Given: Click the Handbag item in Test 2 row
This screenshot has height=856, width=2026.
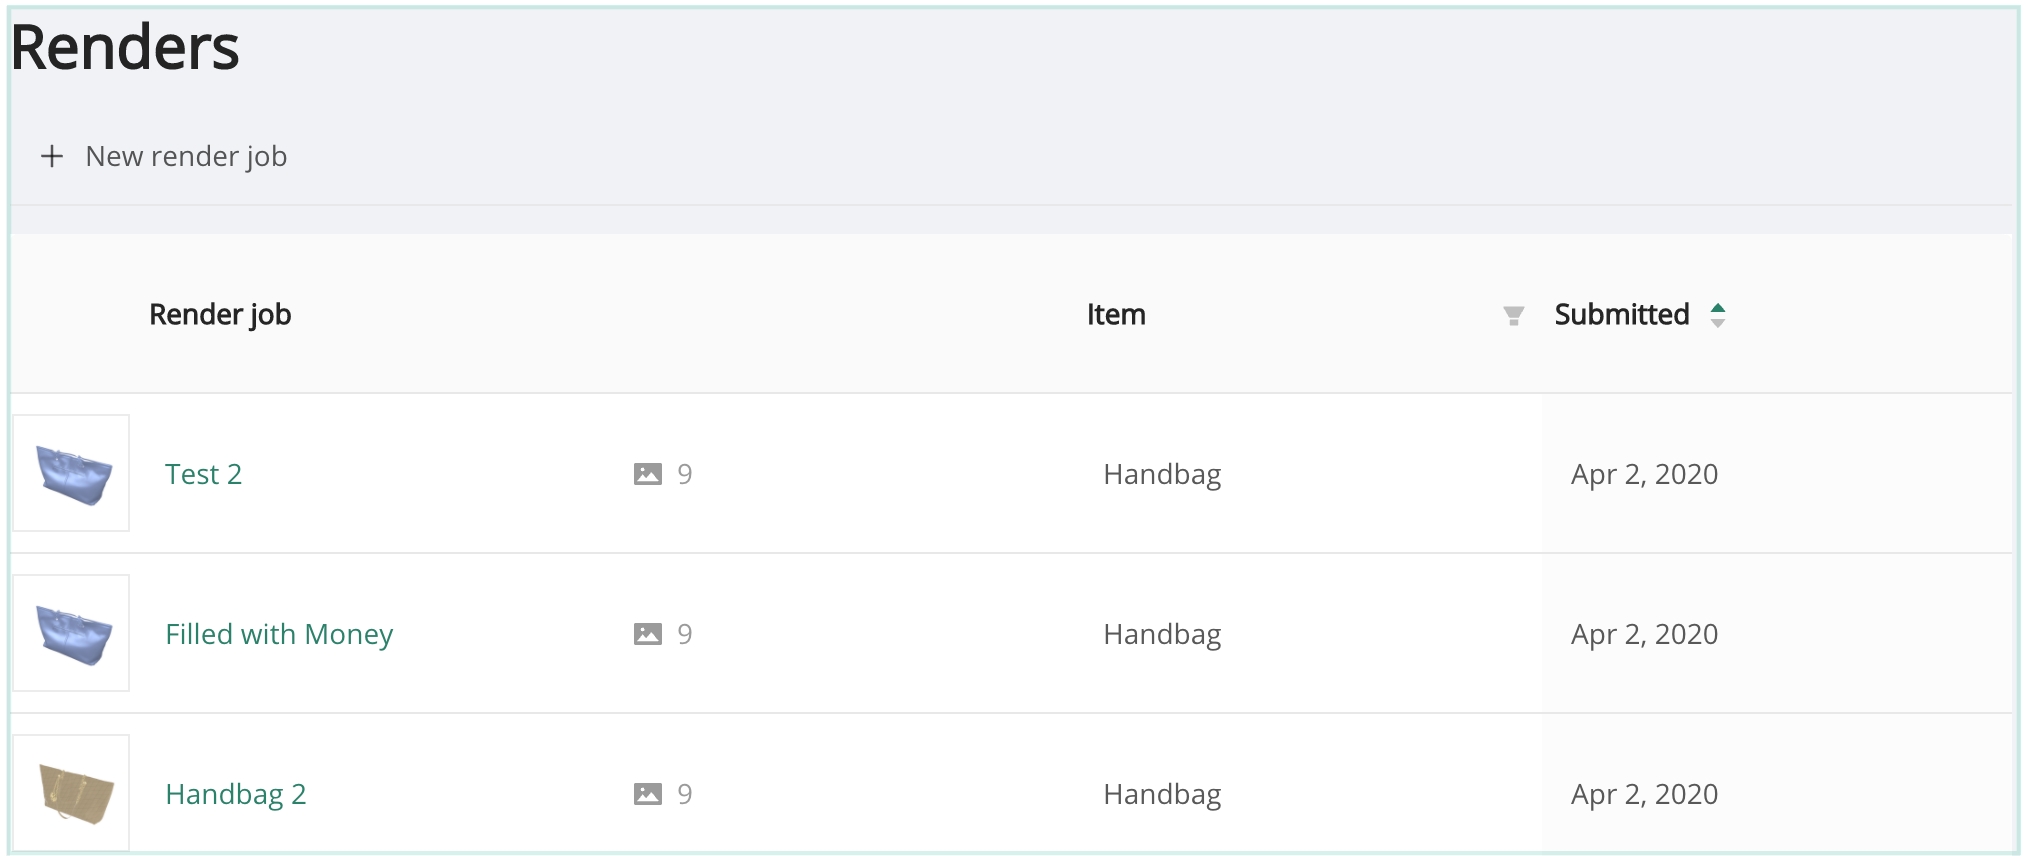Looking at the screenshot, I should (x=1162, y=474).
